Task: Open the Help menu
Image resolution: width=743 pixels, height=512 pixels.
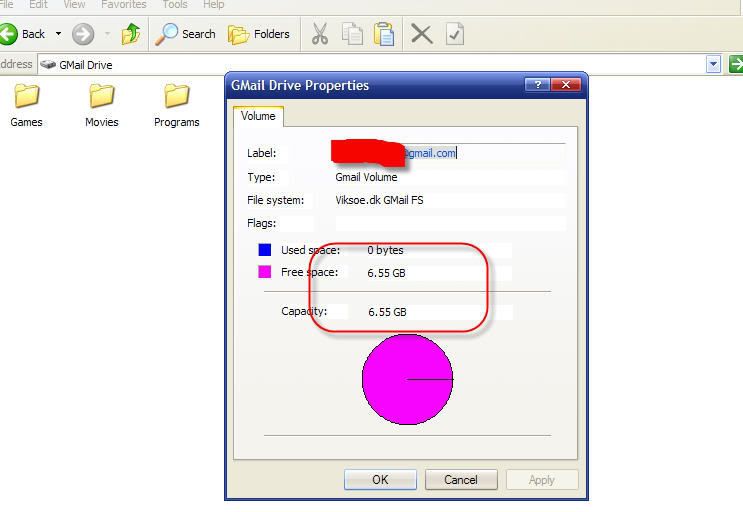Action: [213, 4]
